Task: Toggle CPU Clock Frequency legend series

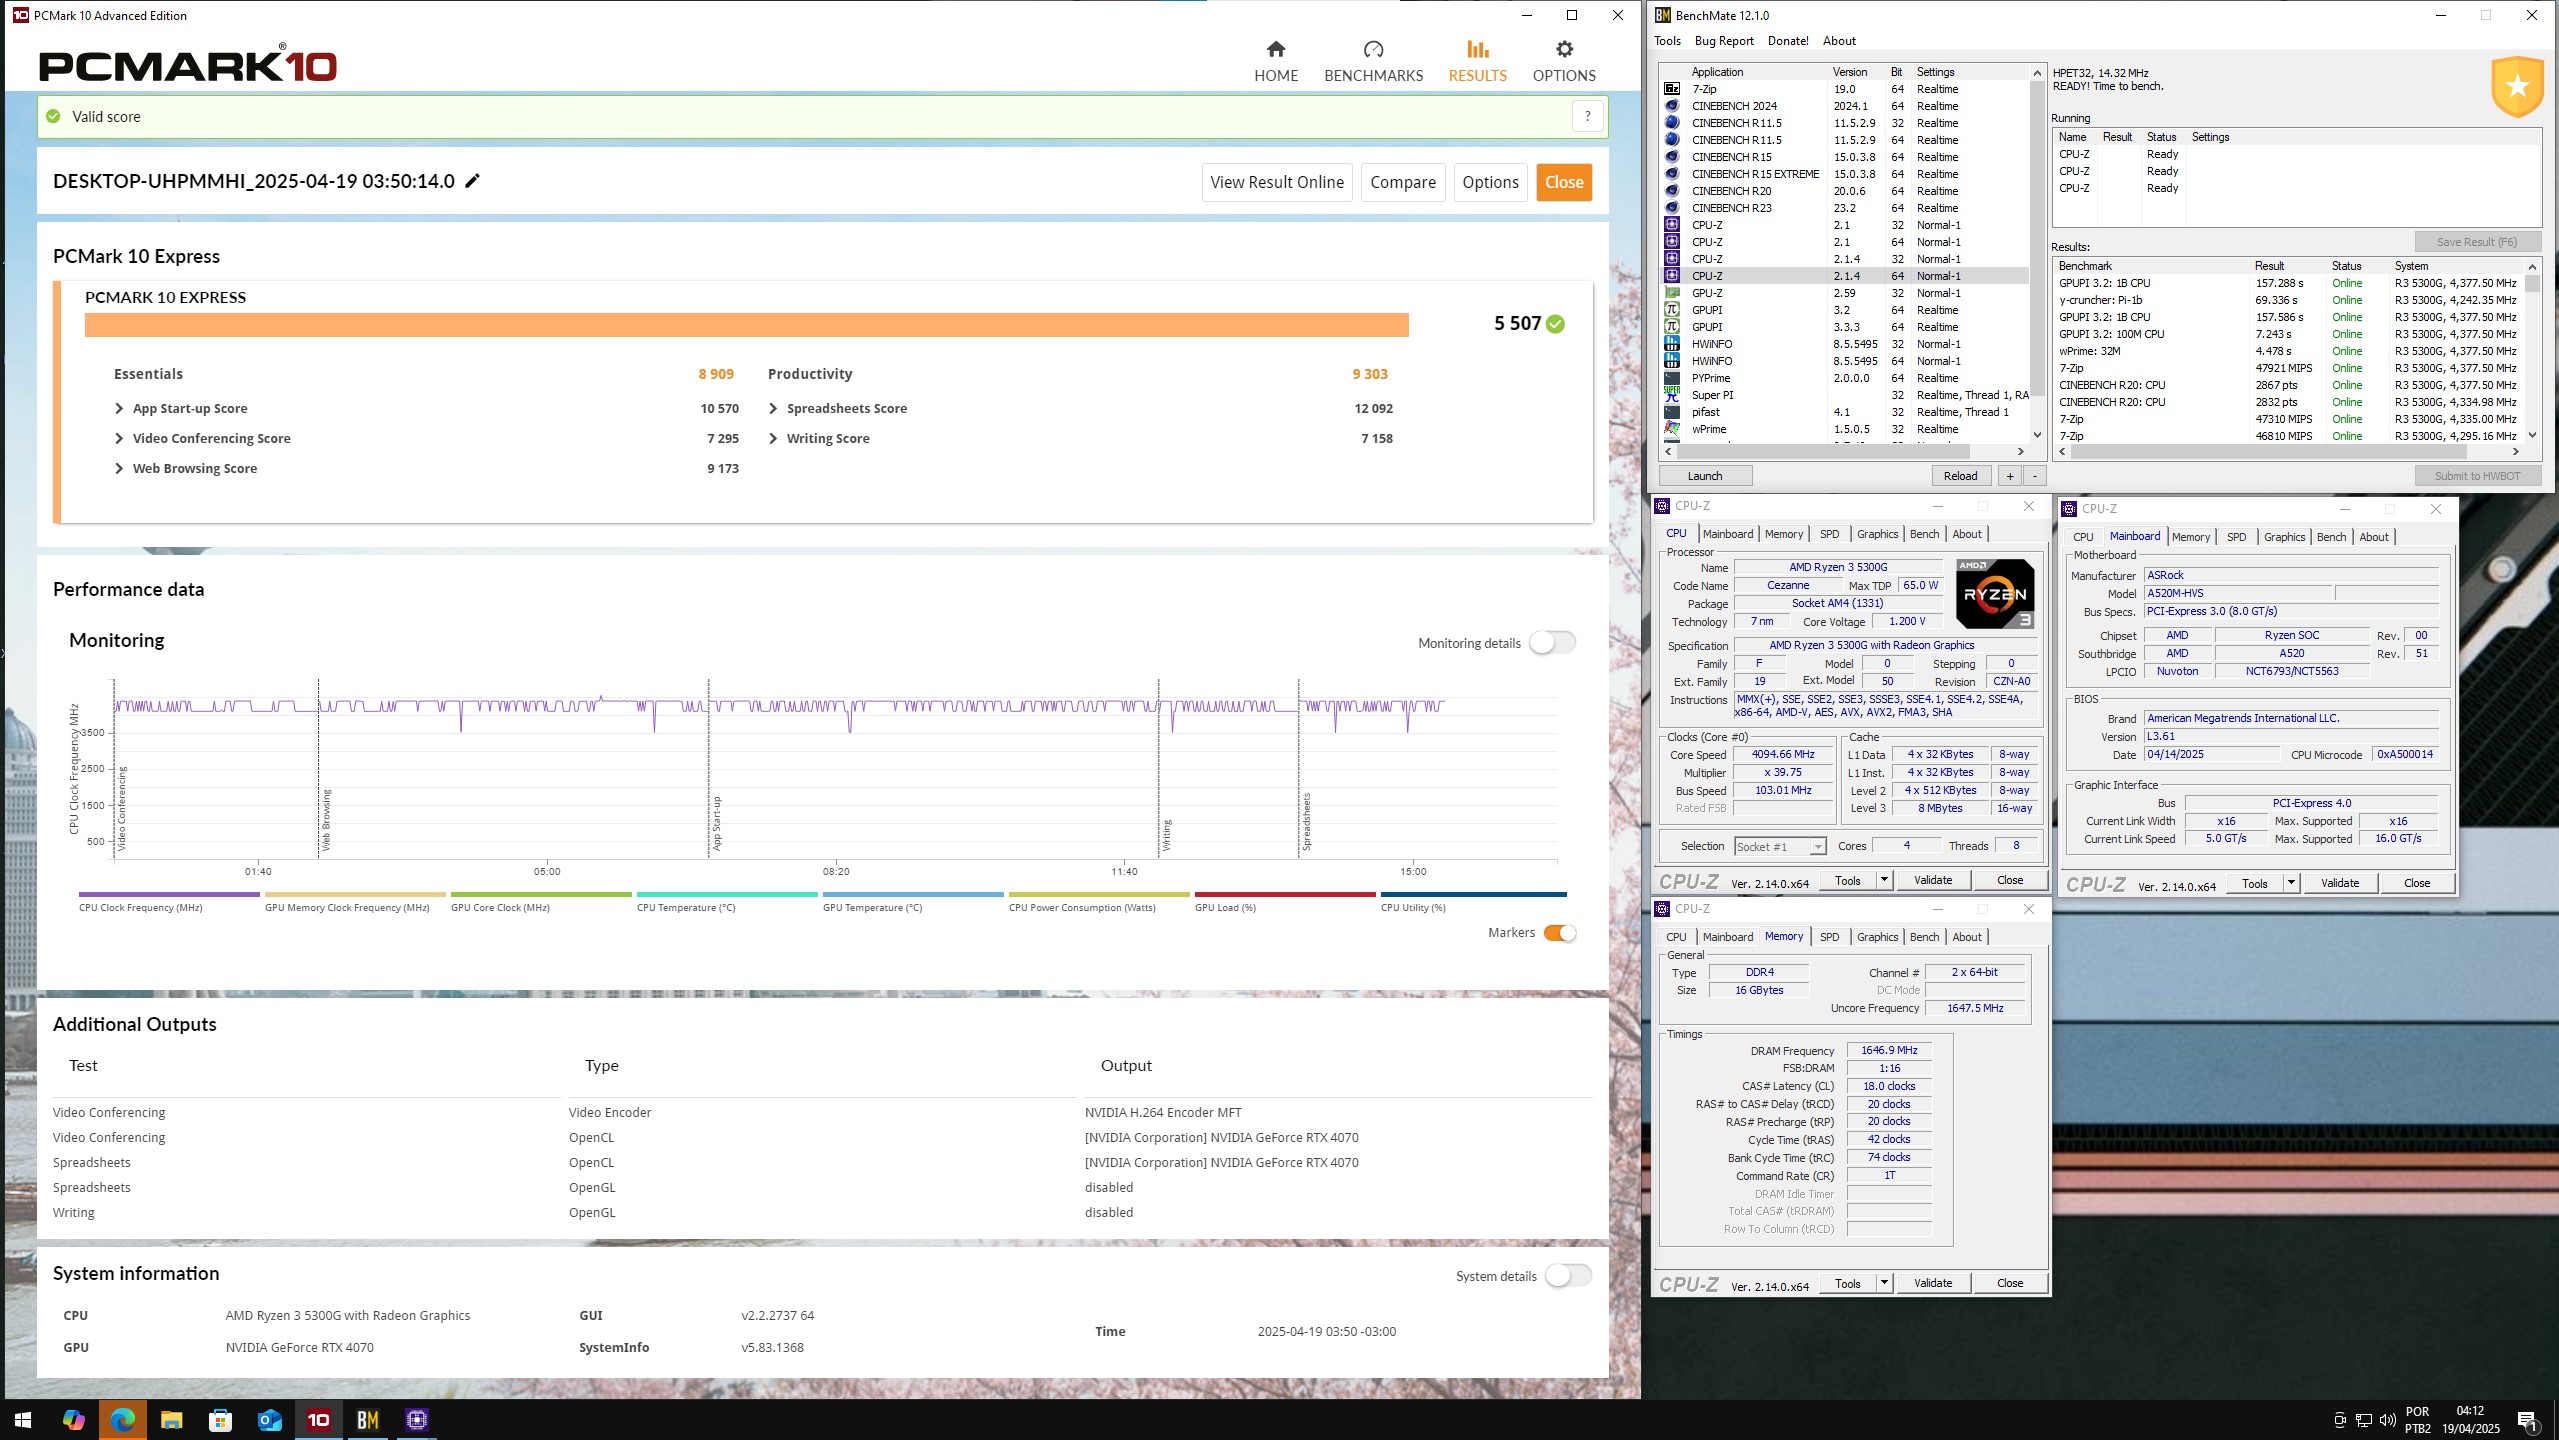Action: tap(169, 902)
